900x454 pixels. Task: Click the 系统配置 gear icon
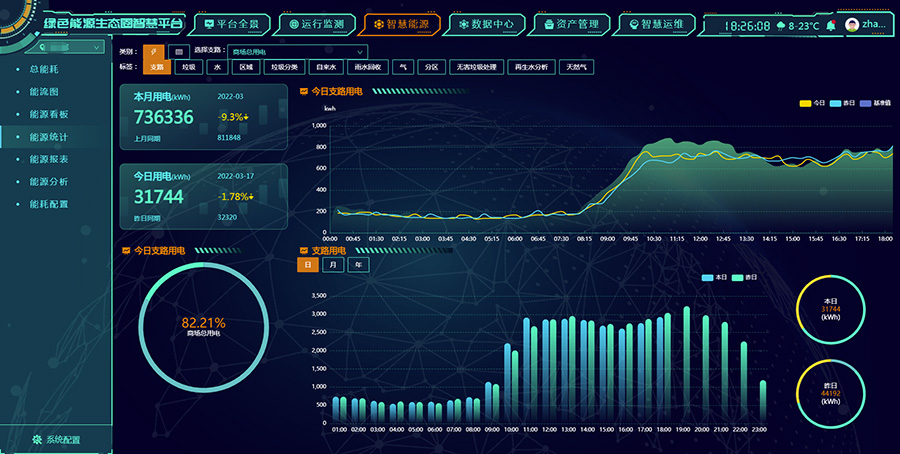tap(37, 439)
